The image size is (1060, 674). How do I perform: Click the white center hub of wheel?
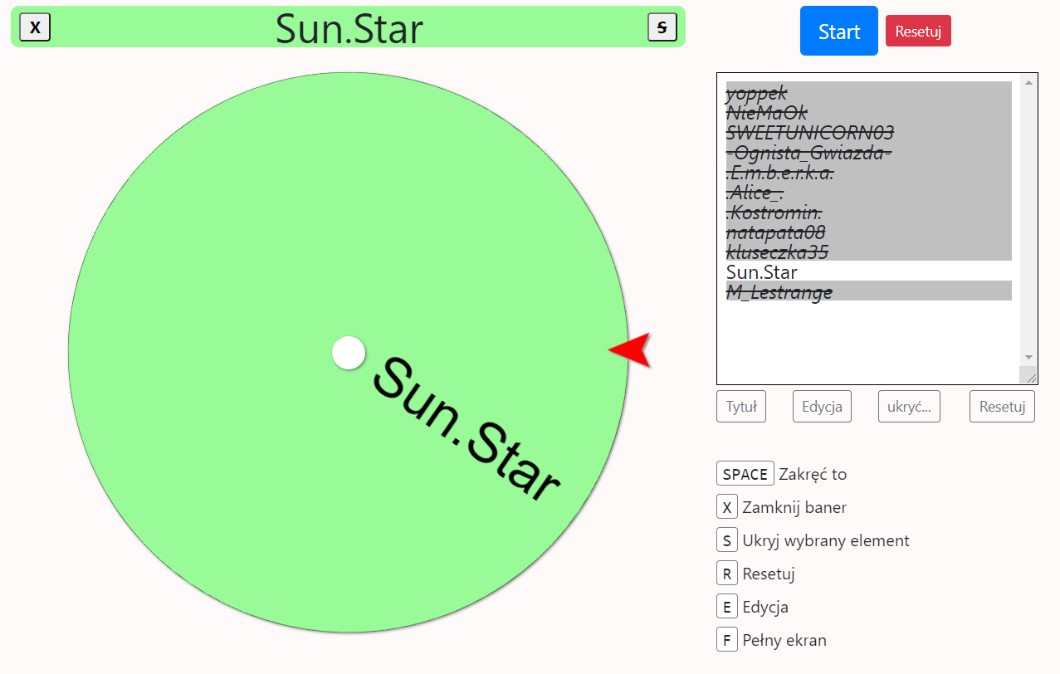(x=348, y=353)
